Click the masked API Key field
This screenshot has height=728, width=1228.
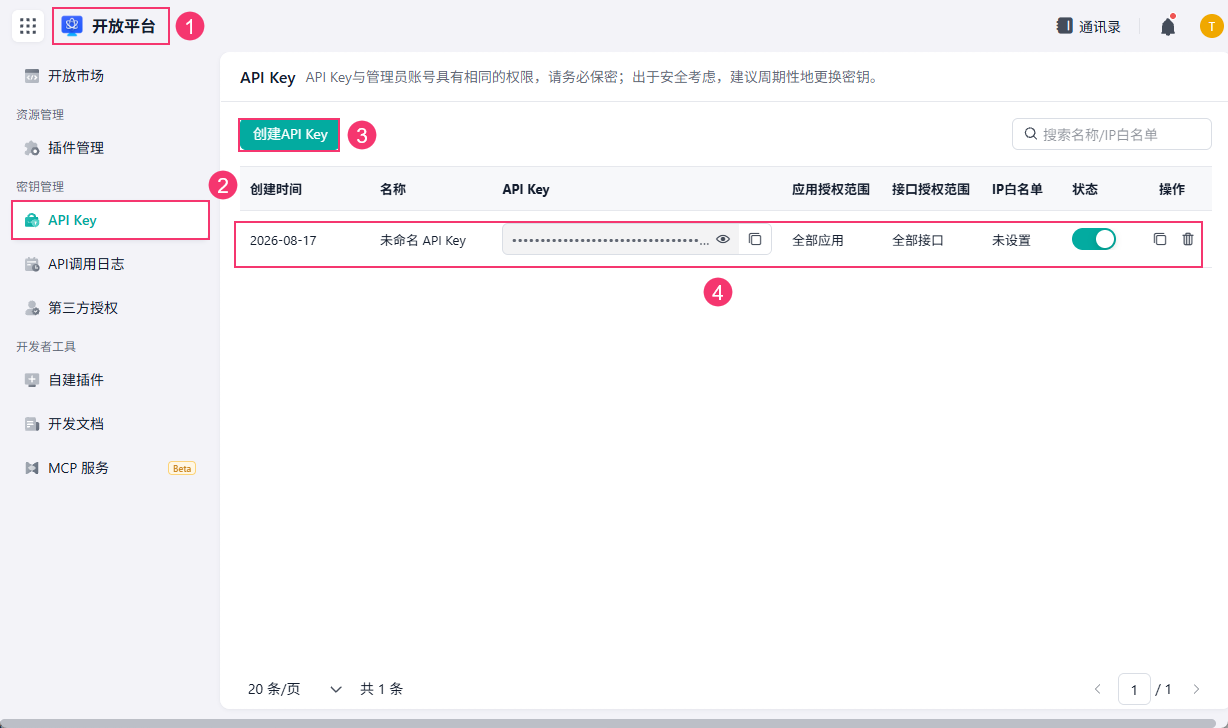tap(620, 240)
